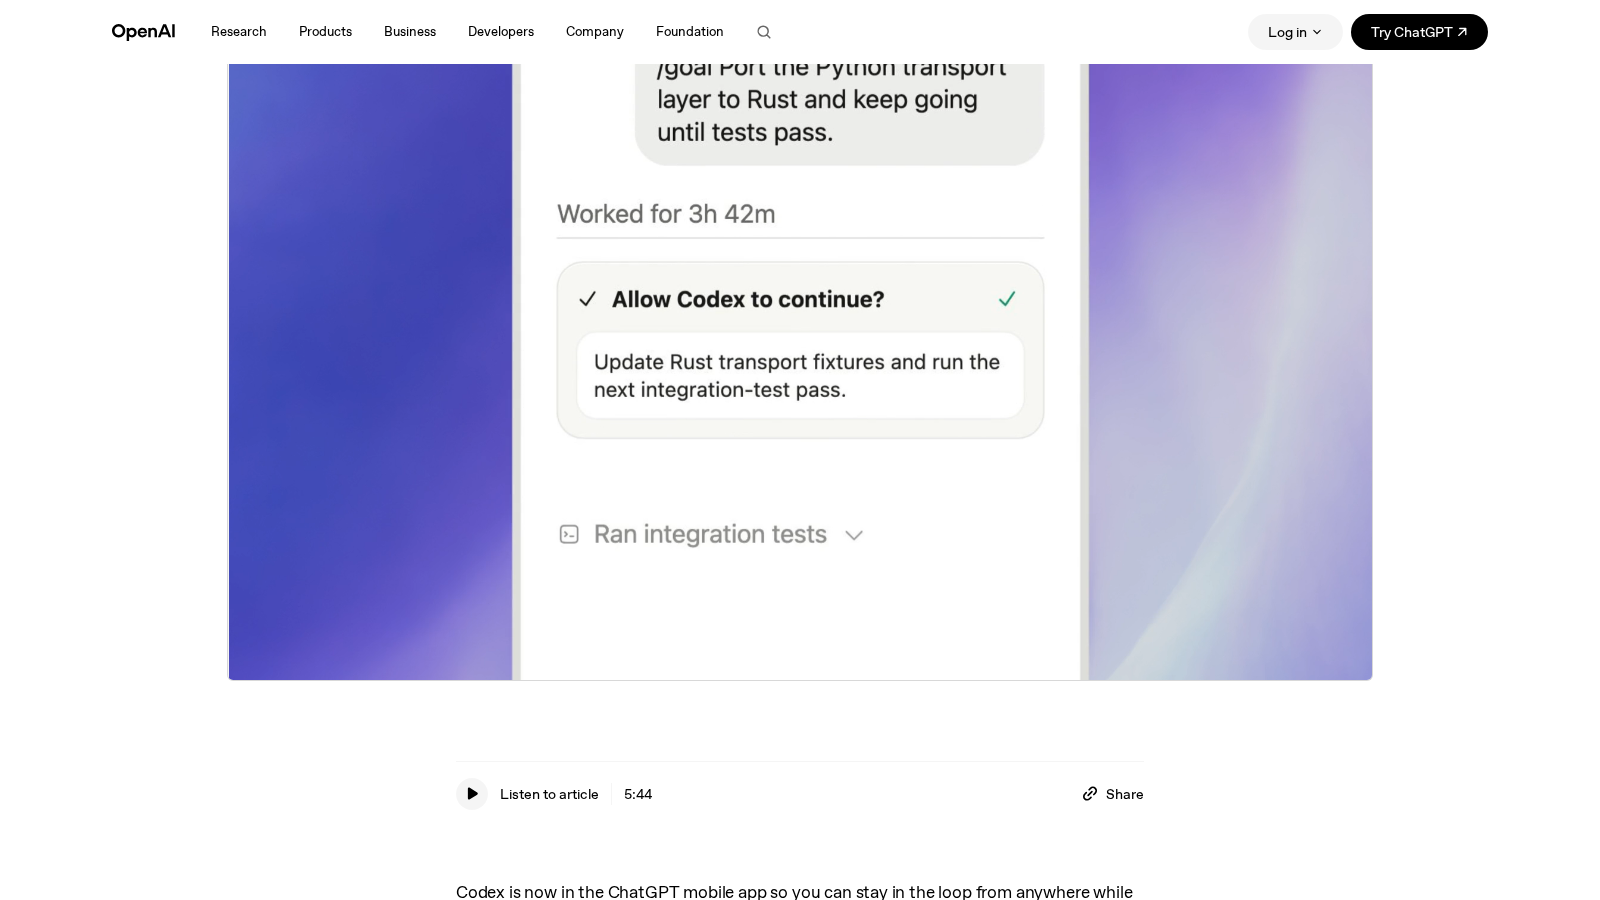Open the Log in dropdown
This screenshot has width=1600, height=900.
coord(1295,32)
